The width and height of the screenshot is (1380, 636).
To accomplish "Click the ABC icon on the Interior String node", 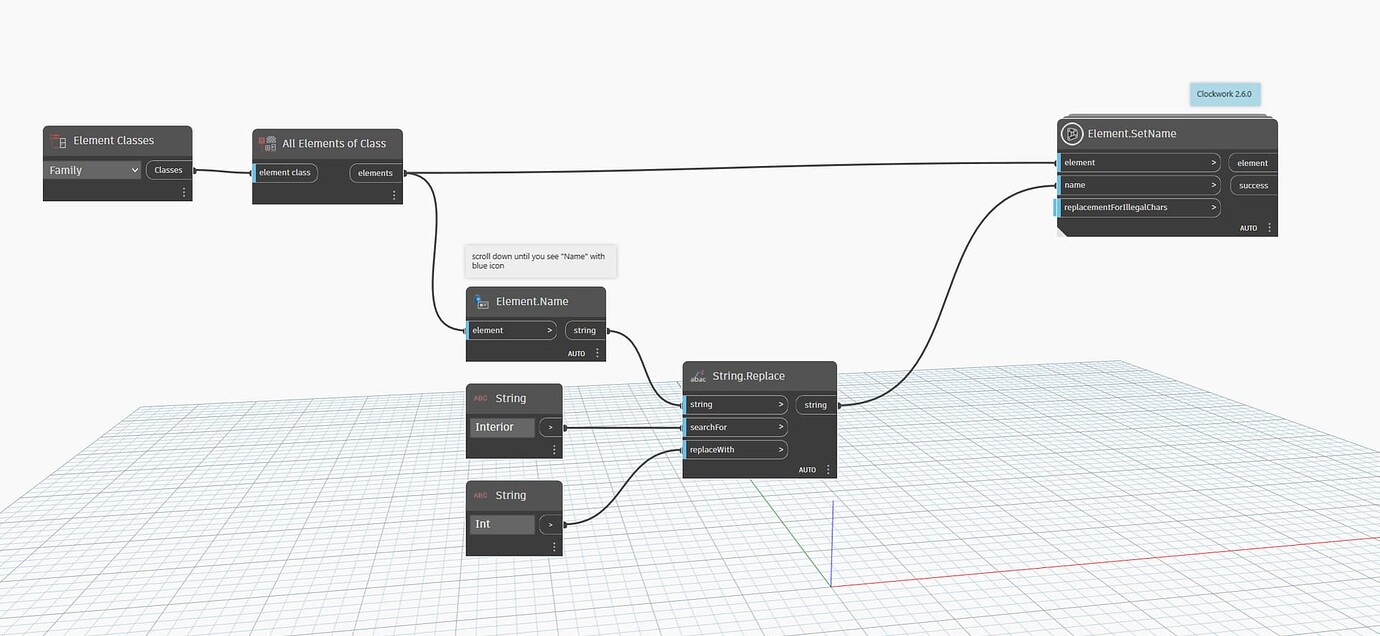I will [x=480, y=397].
